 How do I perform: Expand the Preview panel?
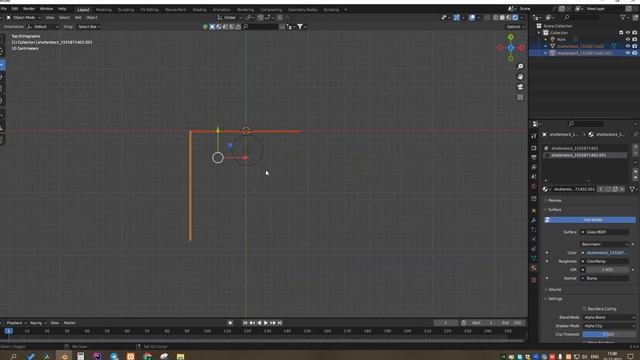point(554,200)
